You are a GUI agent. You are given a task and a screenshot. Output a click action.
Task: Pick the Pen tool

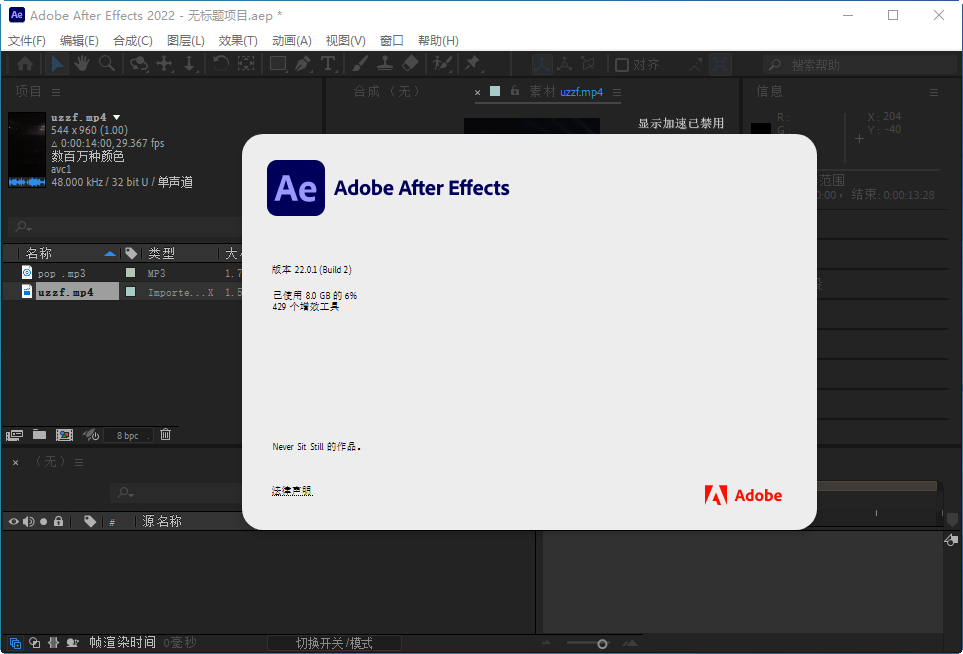pyautogui.click(x=303, y=63)
